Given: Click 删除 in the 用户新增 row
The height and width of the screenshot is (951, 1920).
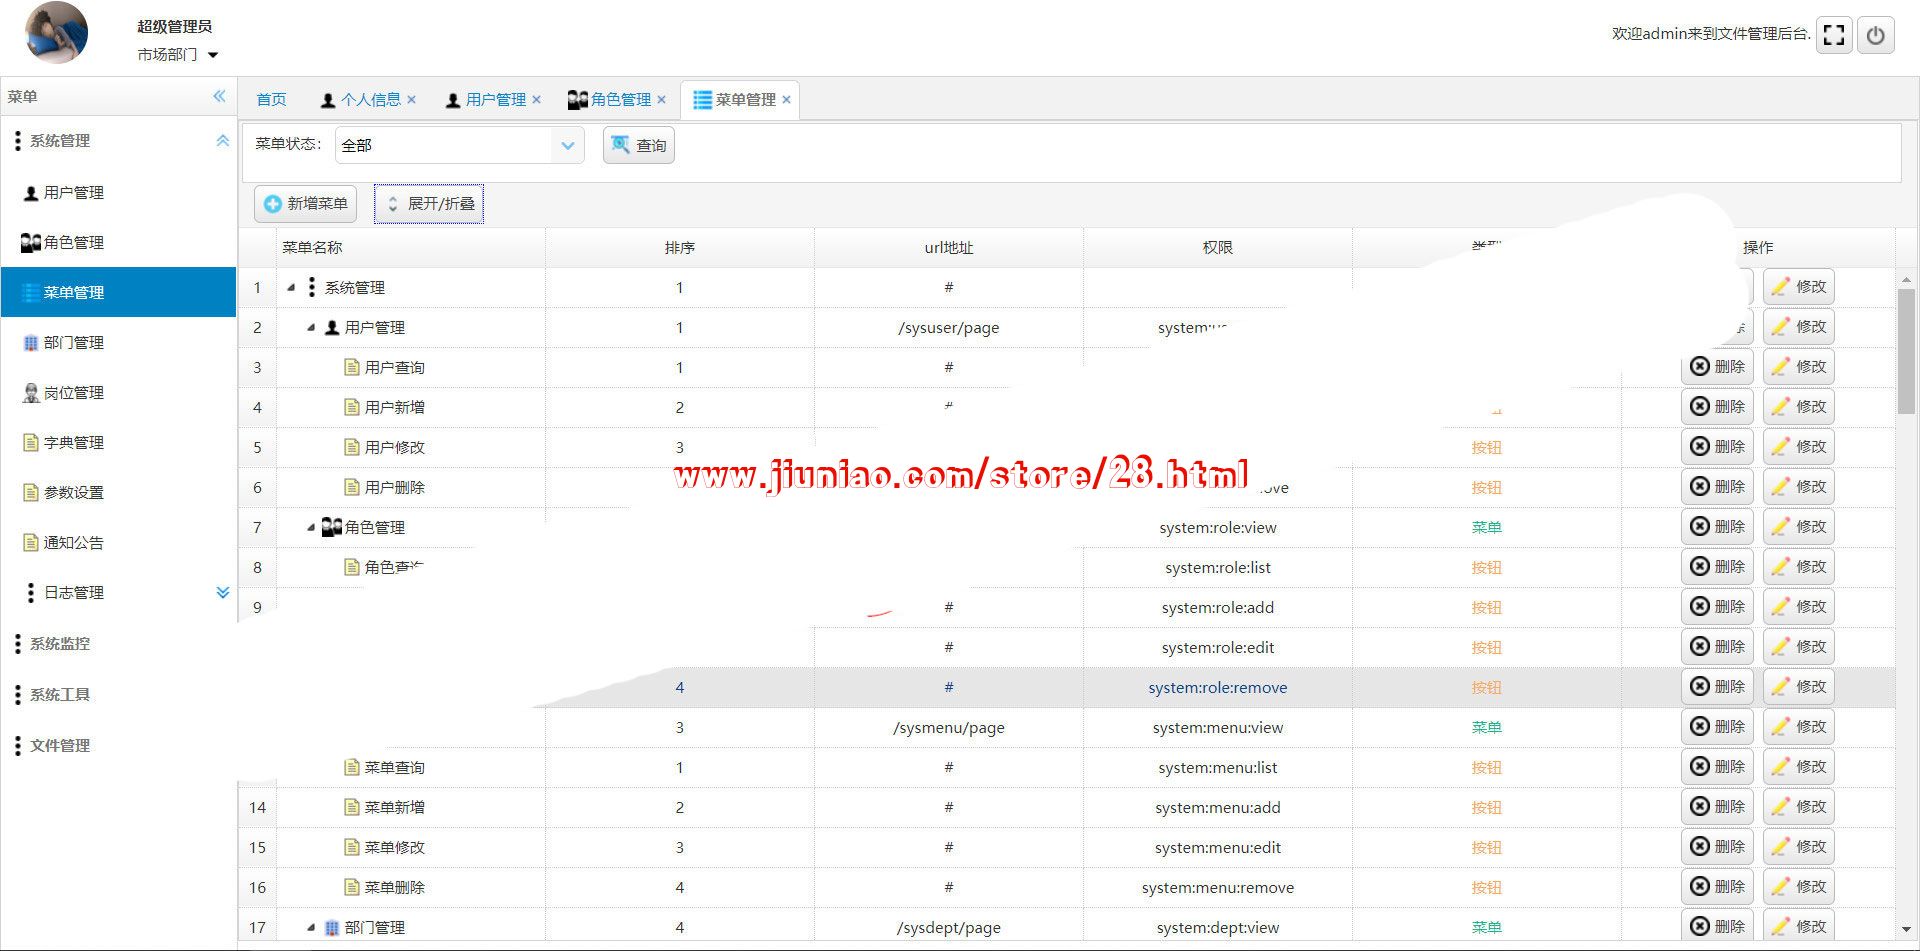Looking at the screenshot, I should point(1717,407).
